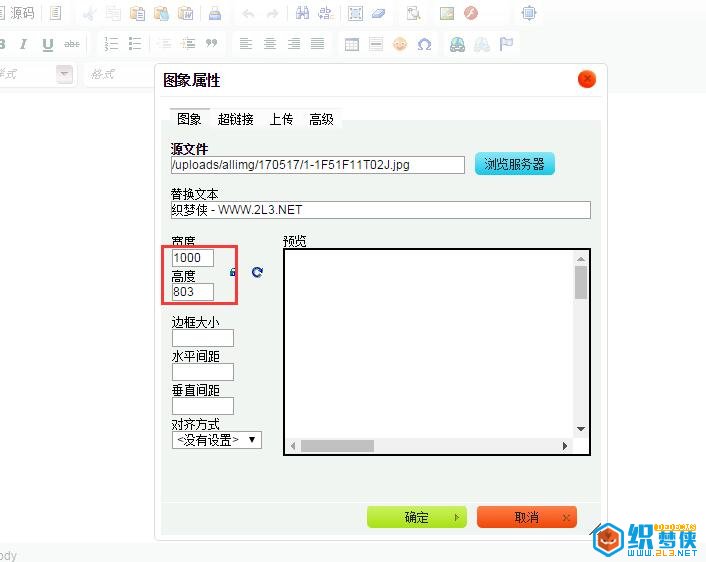Click the Smiley face icon
This screenshot has width=706, height=562.
pyautogui.click(x=400, y=45)
